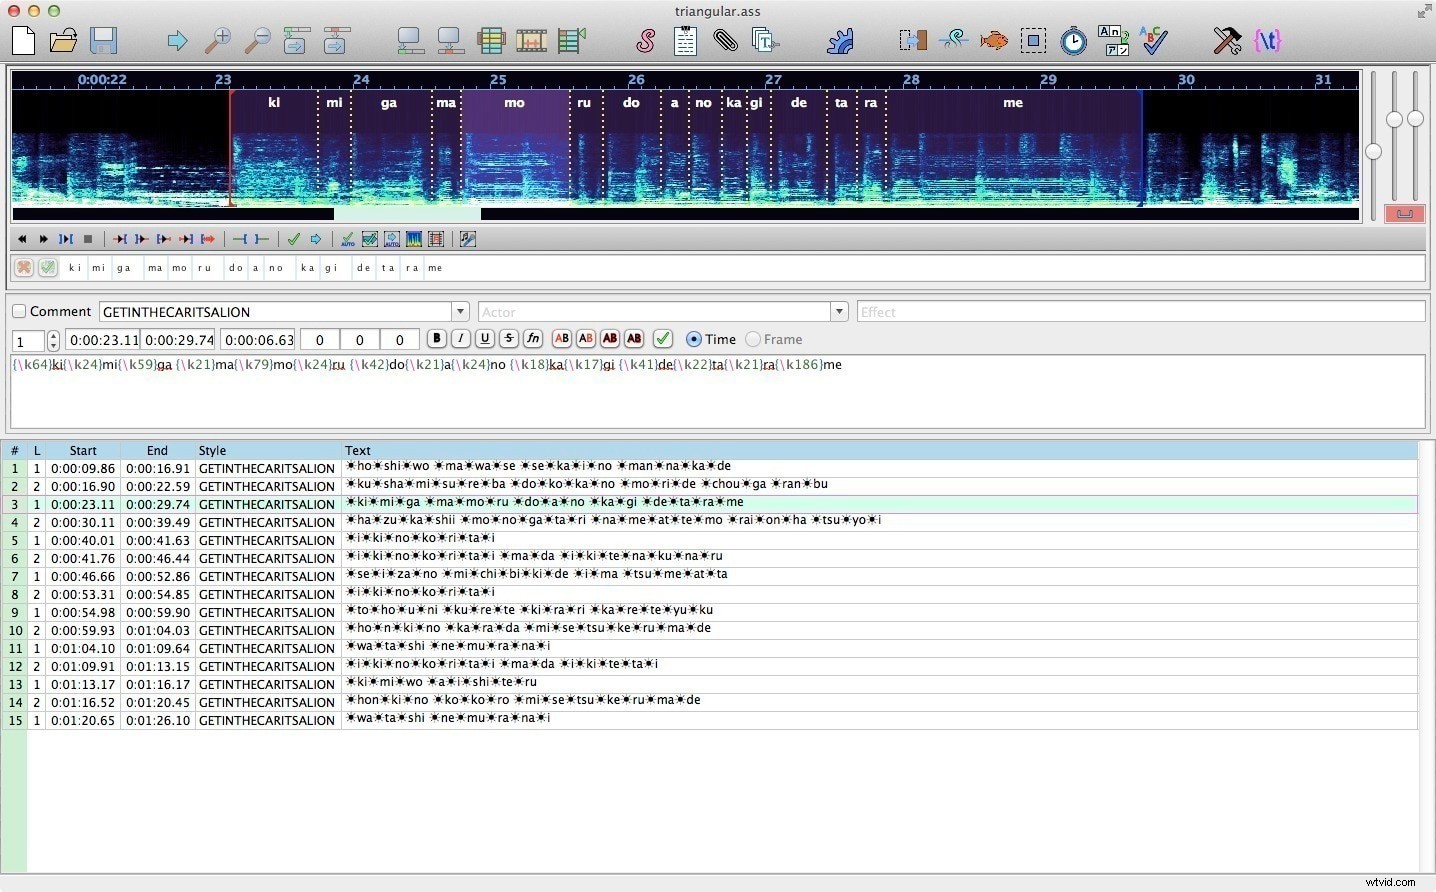The height and width of the screenshot is (892, 1436).
Task: Stop audio playback
Action: [88, 239]
